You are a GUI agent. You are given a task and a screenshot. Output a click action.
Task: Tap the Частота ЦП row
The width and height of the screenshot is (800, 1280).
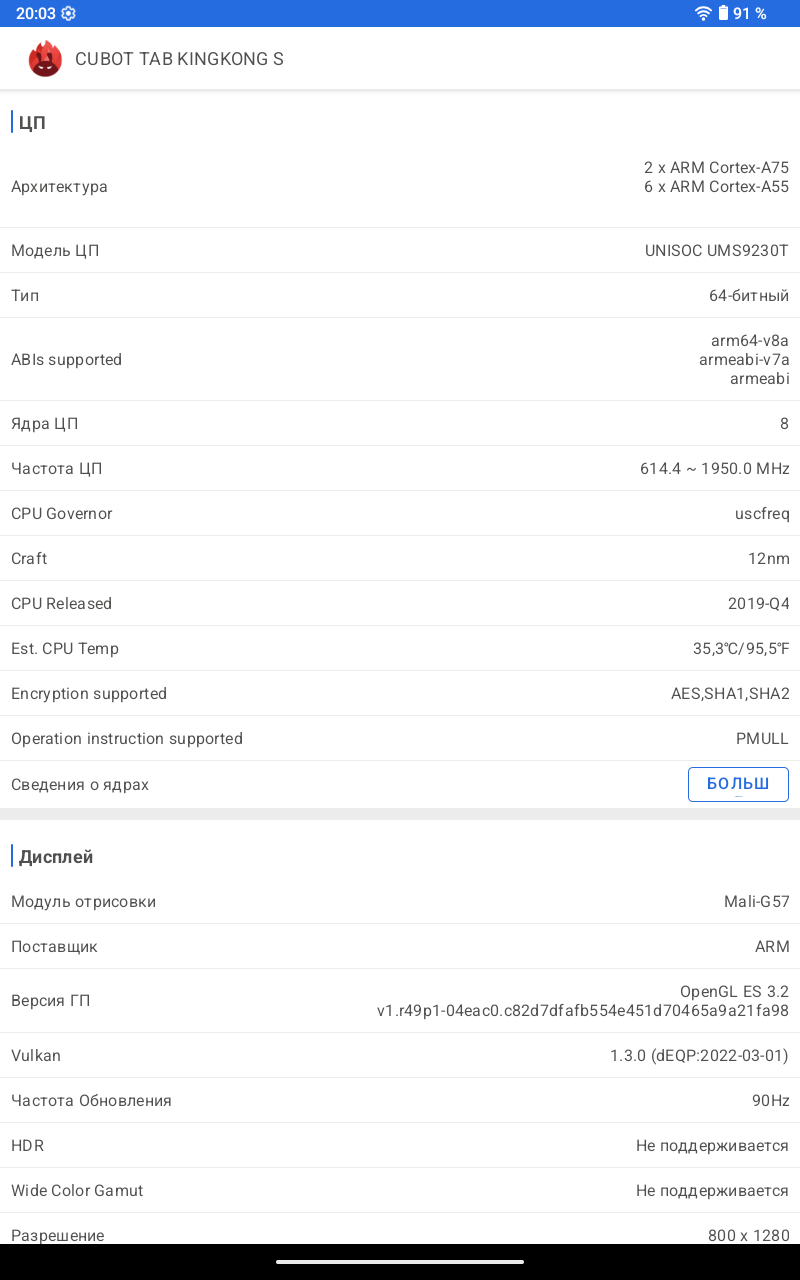[x=400, y=469]
